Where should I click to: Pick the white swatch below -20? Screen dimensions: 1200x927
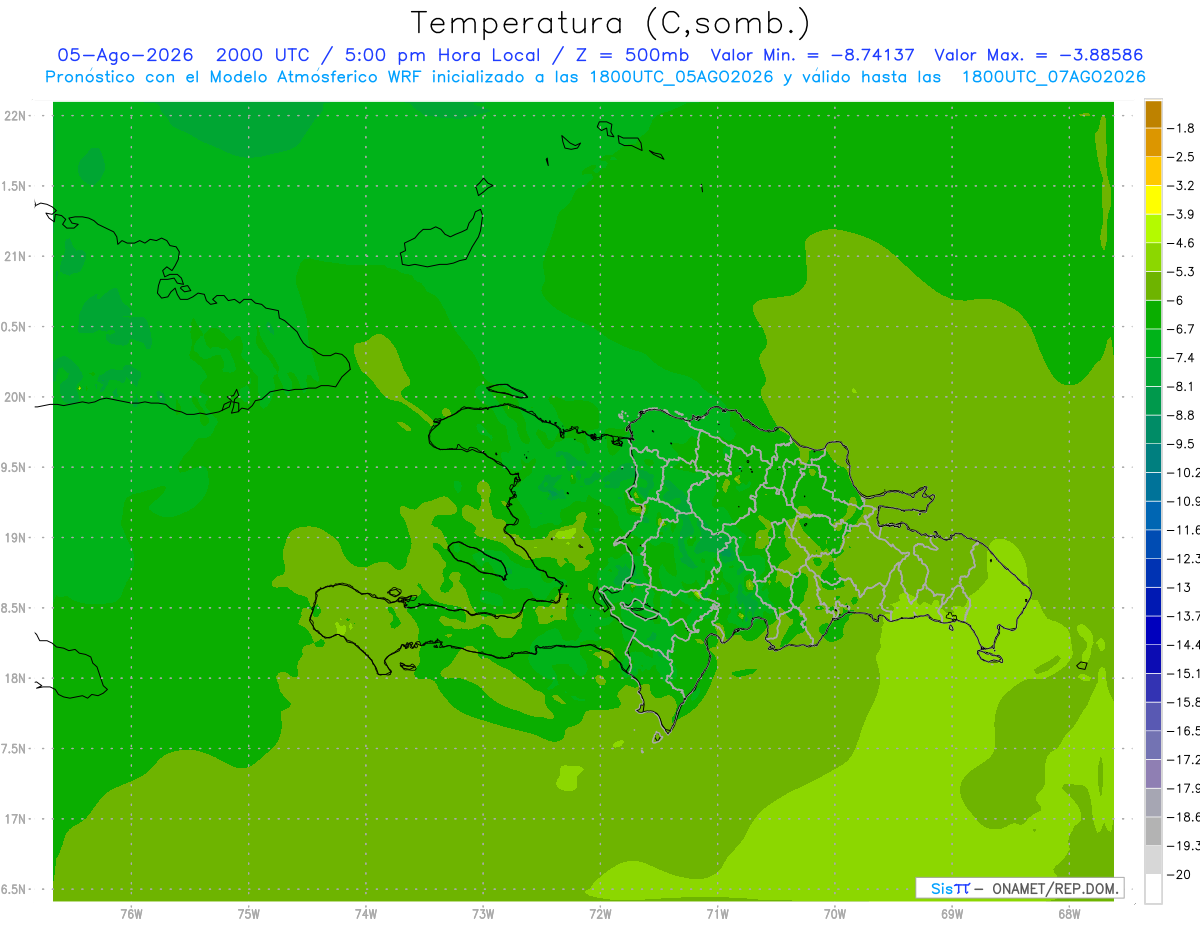1153,888
